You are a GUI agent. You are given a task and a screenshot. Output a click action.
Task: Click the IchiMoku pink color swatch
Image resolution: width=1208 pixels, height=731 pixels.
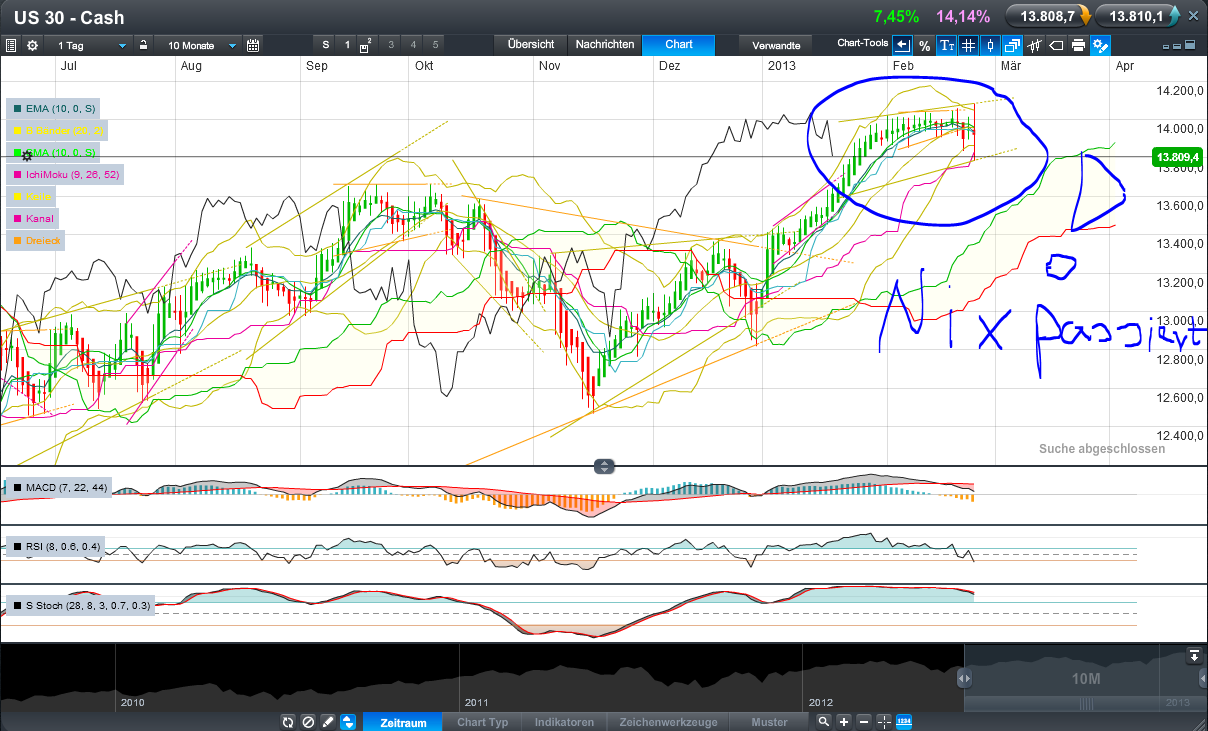17,174
